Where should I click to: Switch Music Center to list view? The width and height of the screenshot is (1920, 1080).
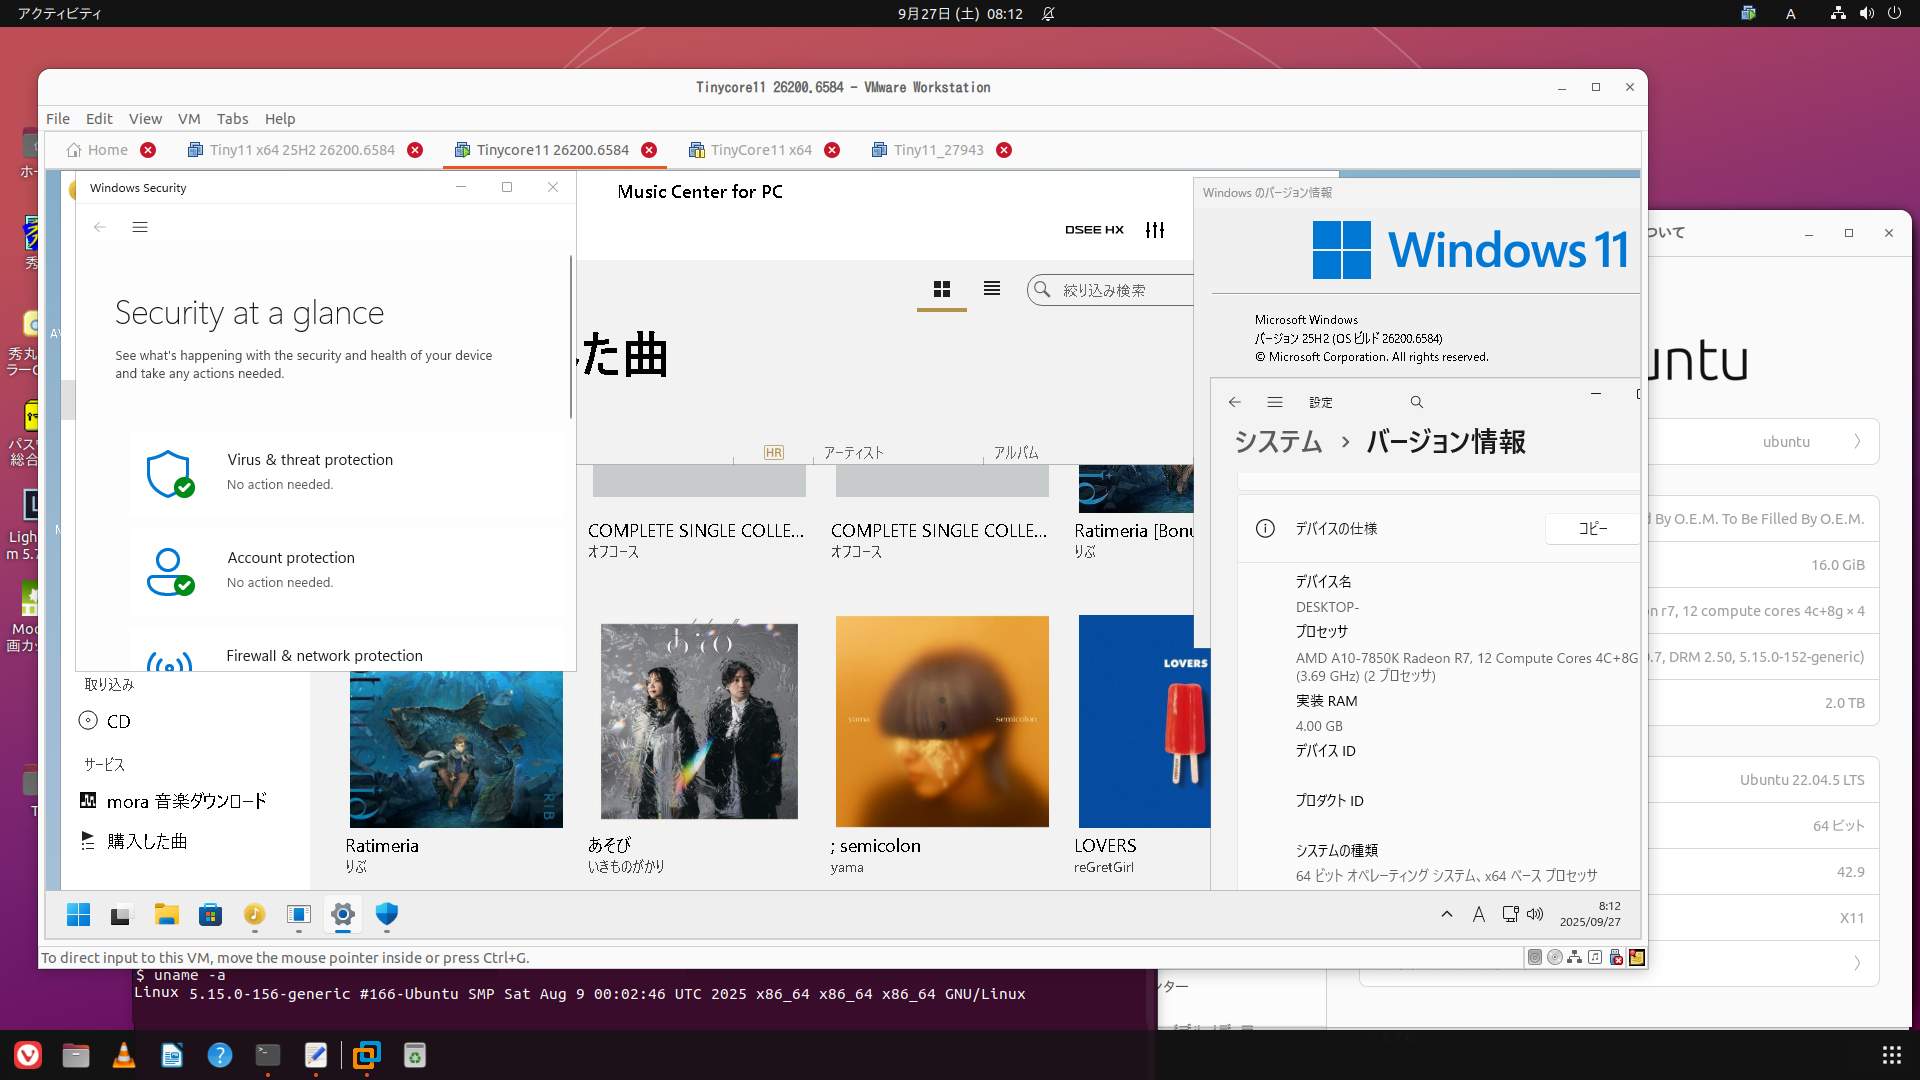click(991, 289)
